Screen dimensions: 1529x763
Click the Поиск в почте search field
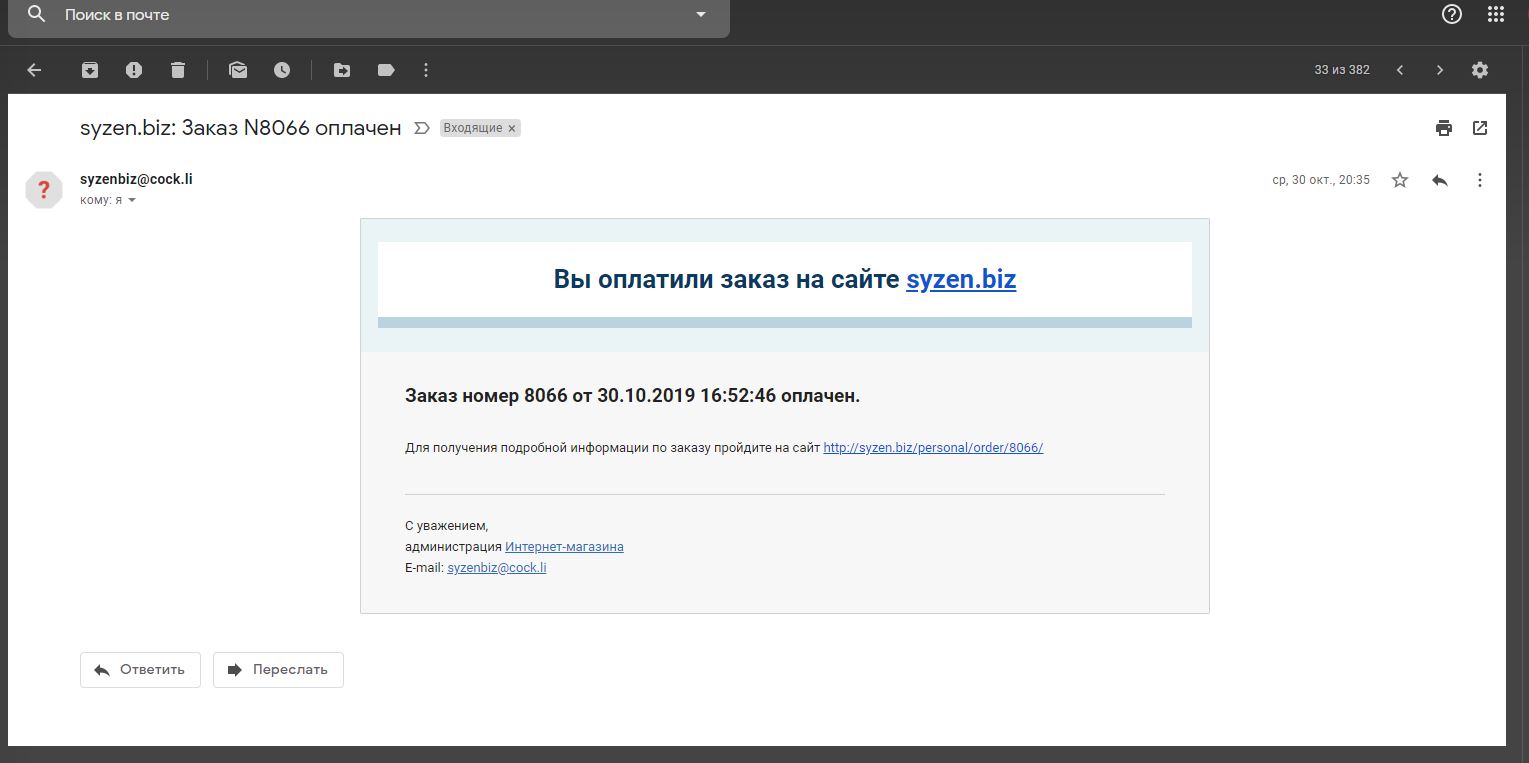click(370, 15)
